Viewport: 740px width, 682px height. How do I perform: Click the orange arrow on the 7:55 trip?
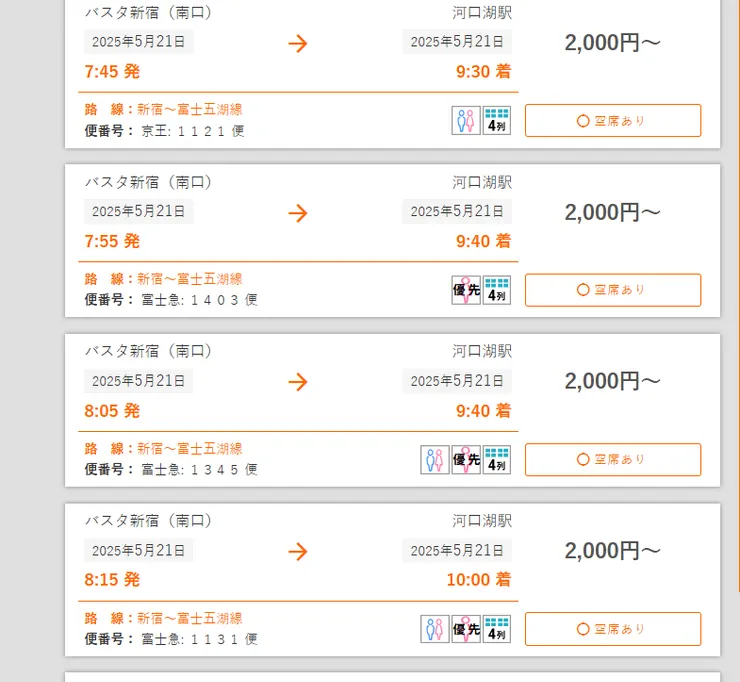tap(297, 213)
